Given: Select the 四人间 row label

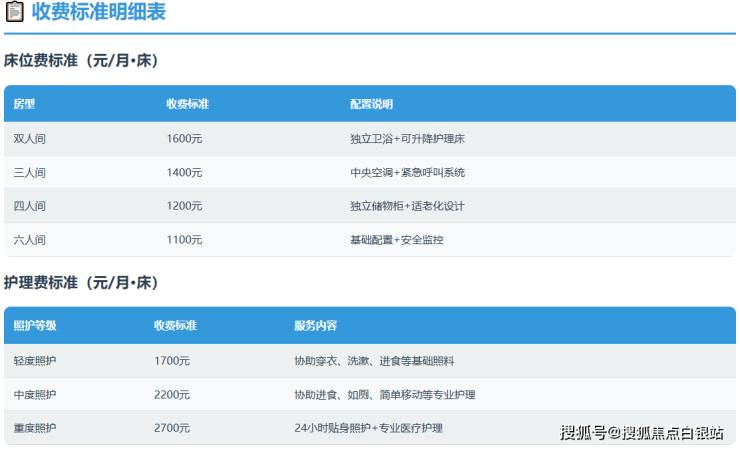Looking at the screenshot, I should (30, 206).
